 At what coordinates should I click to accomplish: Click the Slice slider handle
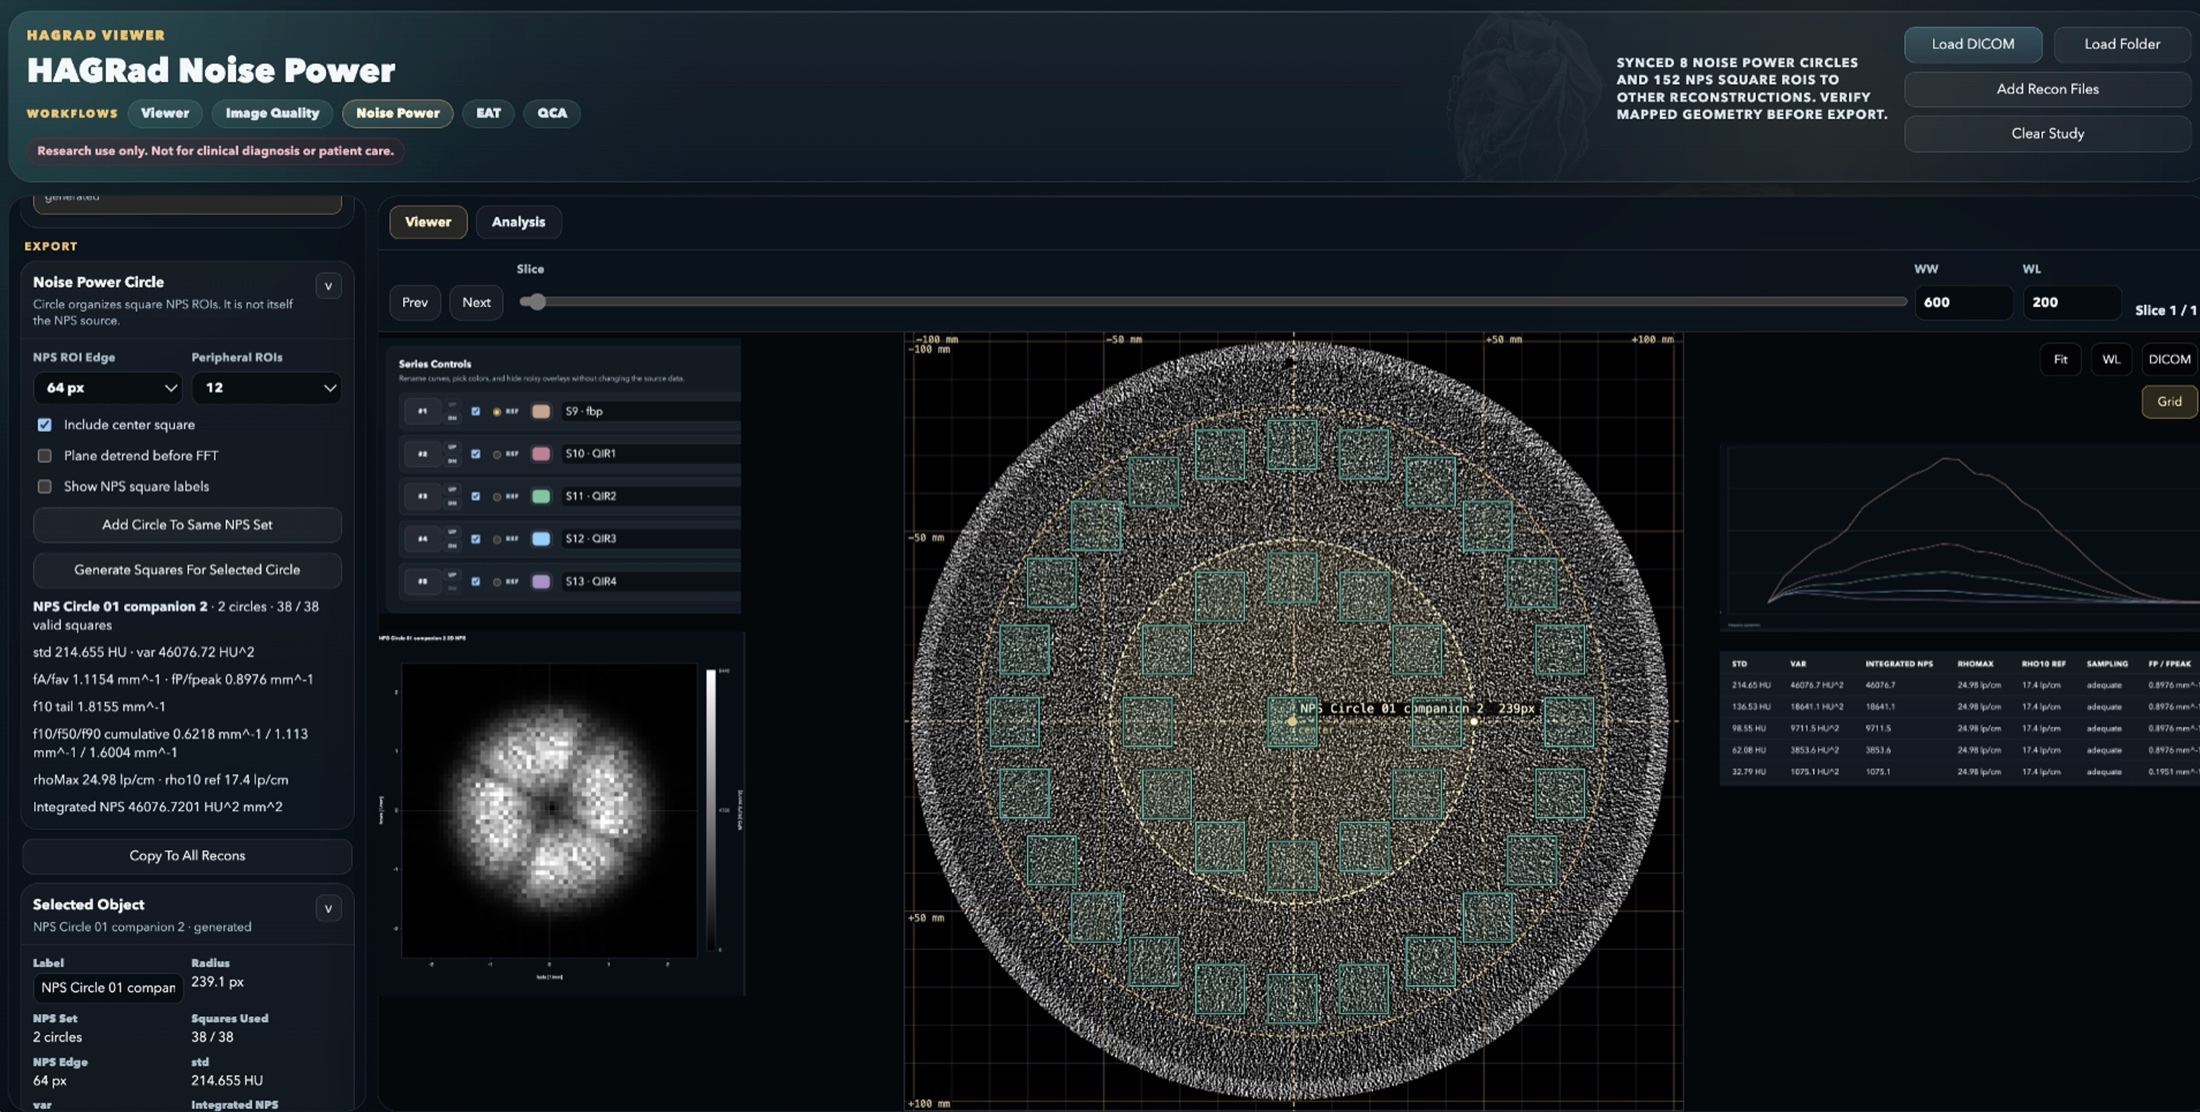coord(537,302)
